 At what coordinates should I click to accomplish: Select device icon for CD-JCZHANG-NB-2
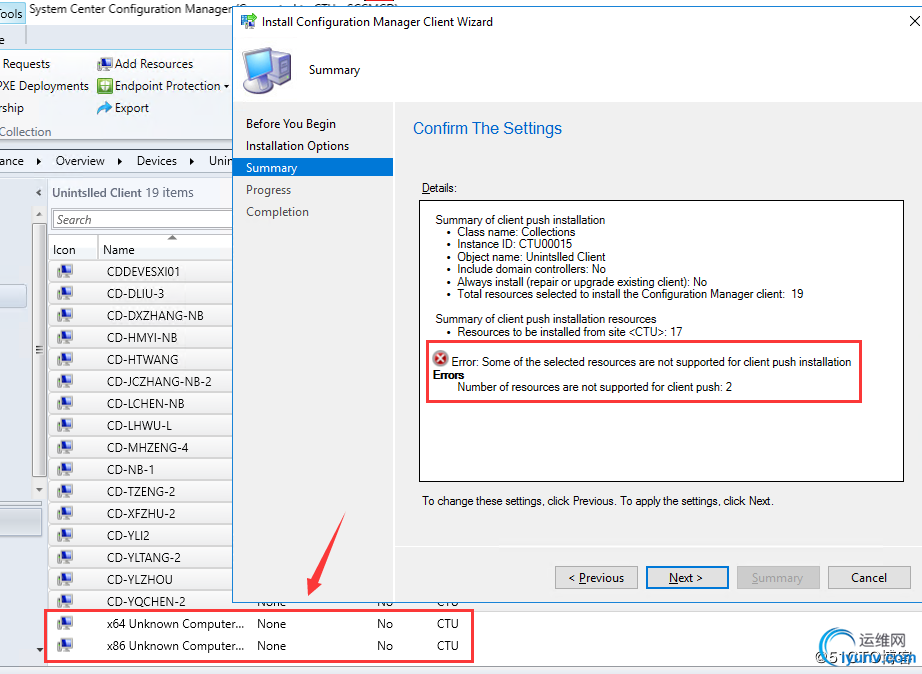pos(65,381)
